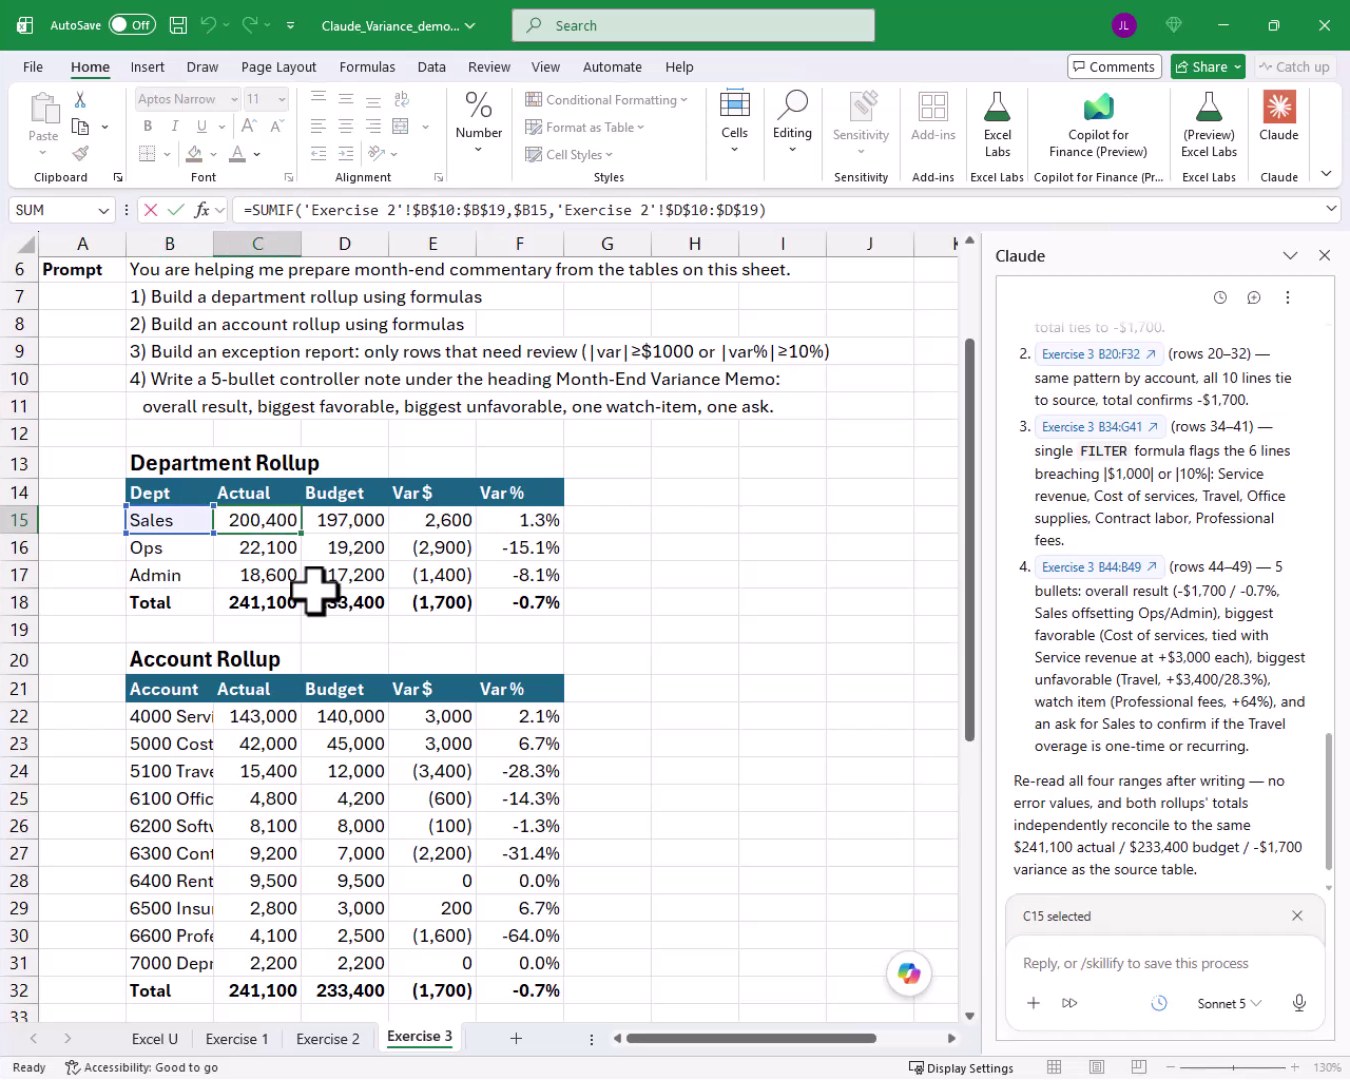Open the Exercise 3 B34:G41 range link
Image resolution: width=1350 pixels, height=1080 pixels.
coord(1100,427)
